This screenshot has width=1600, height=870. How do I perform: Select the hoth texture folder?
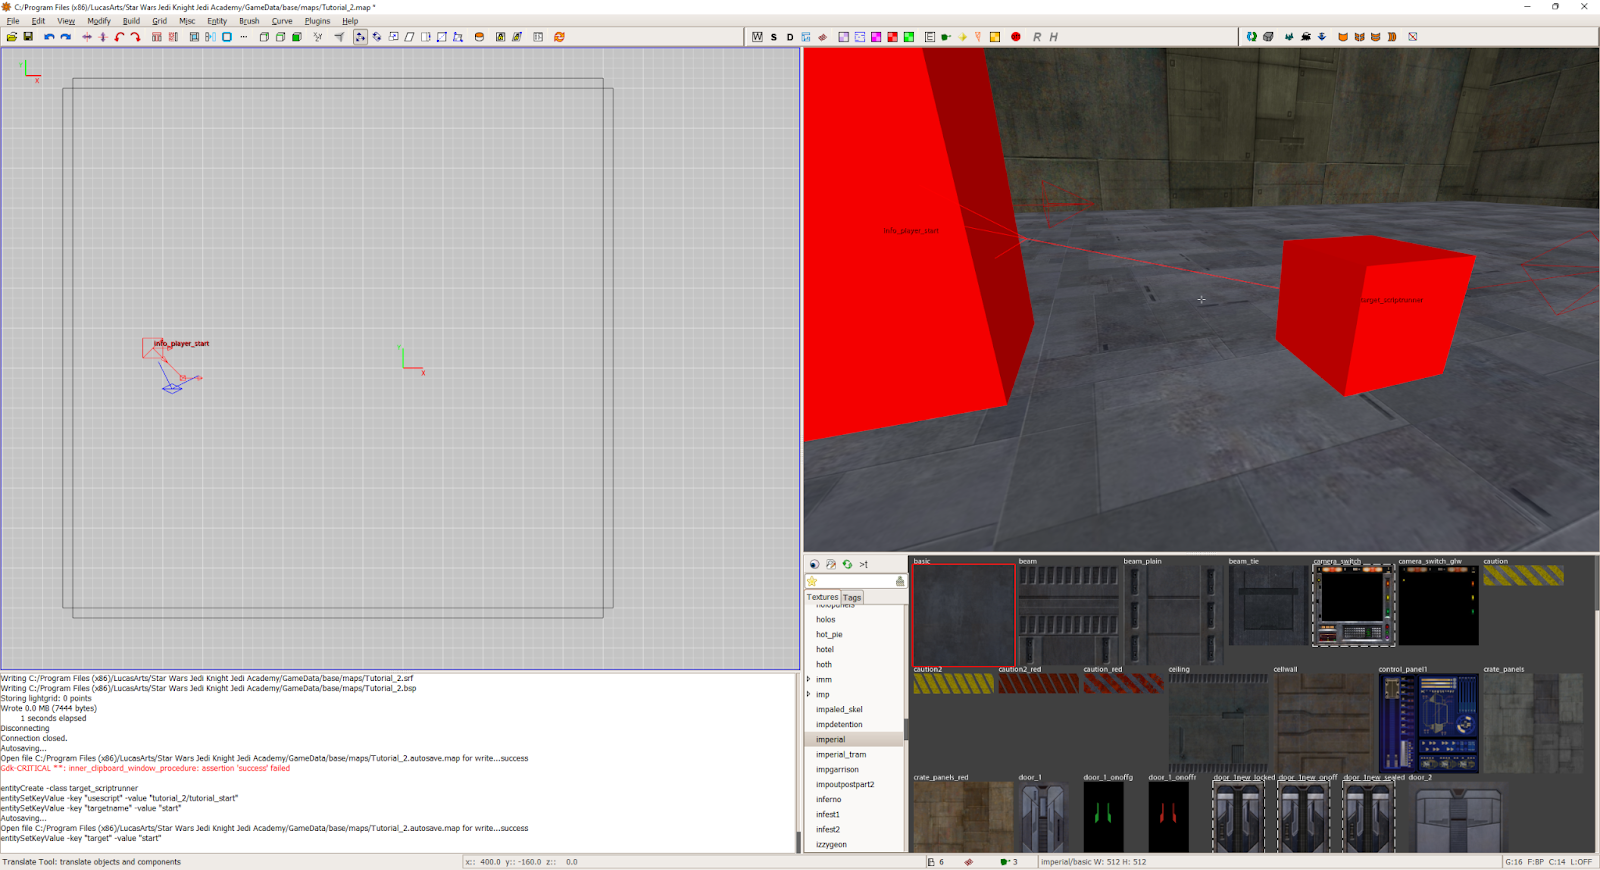click(x=824, y=664)
